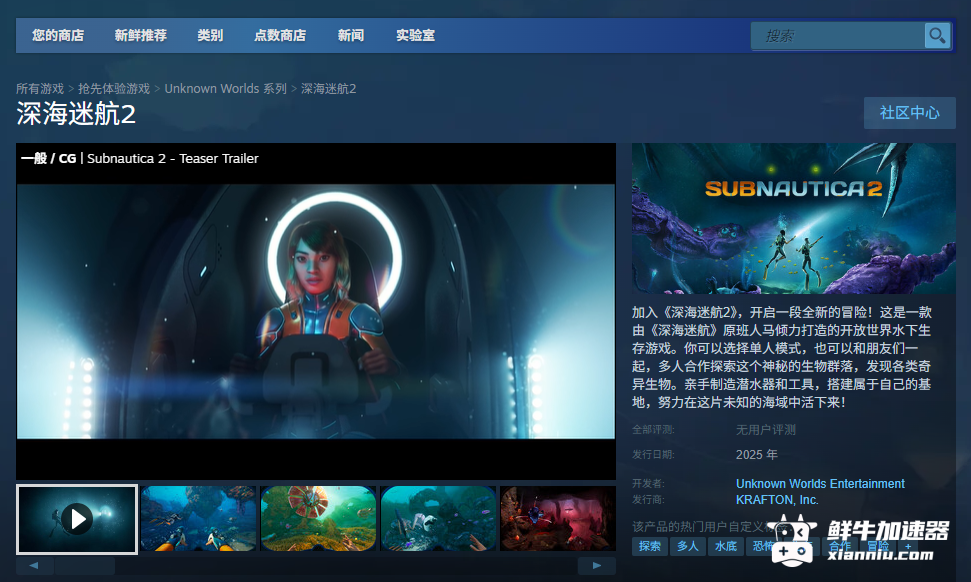Viewport: 971px width, 582px height.
Task: Click the Subnautica 2 - Teaser Trailer caption
Action: (173, 159)
